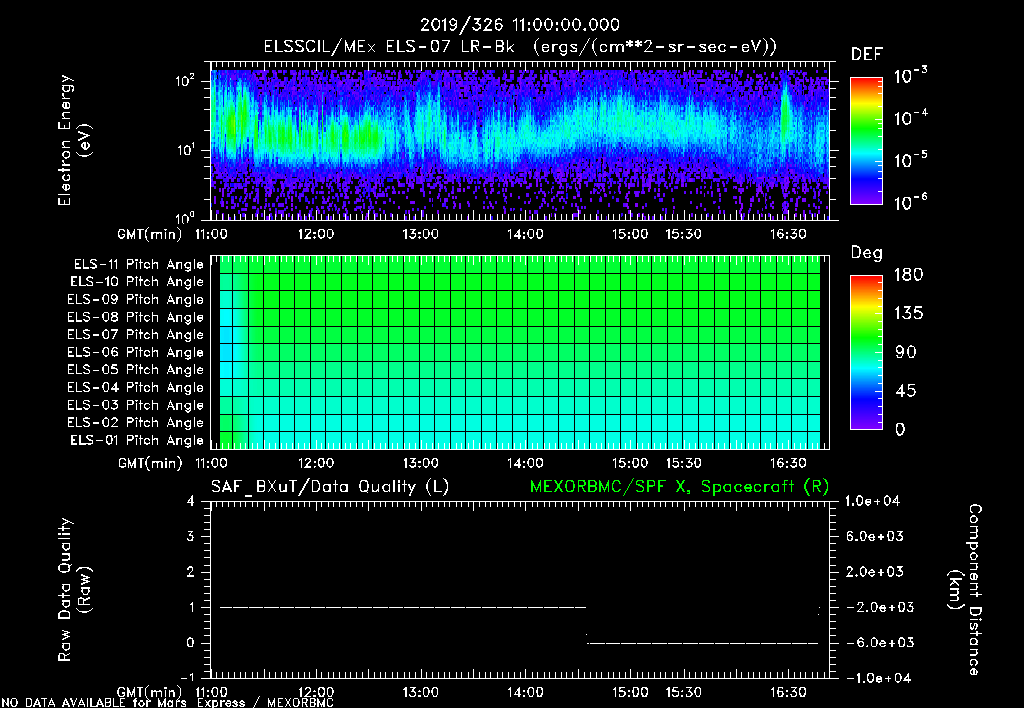The width and height of the screenshot is (1024, 708).
Task: Click the DEF color bar label
Action: pos(867,54)
